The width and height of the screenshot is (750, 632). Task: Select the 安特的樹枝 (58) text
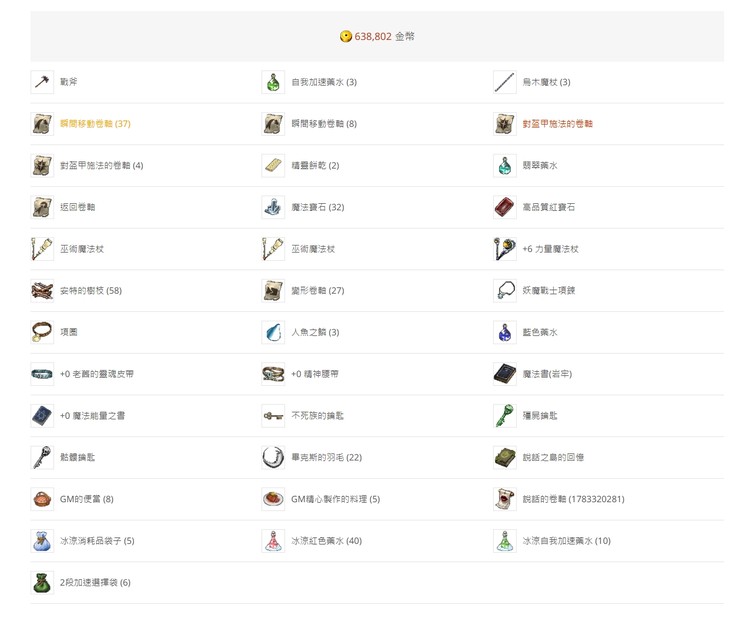(91, 290)
